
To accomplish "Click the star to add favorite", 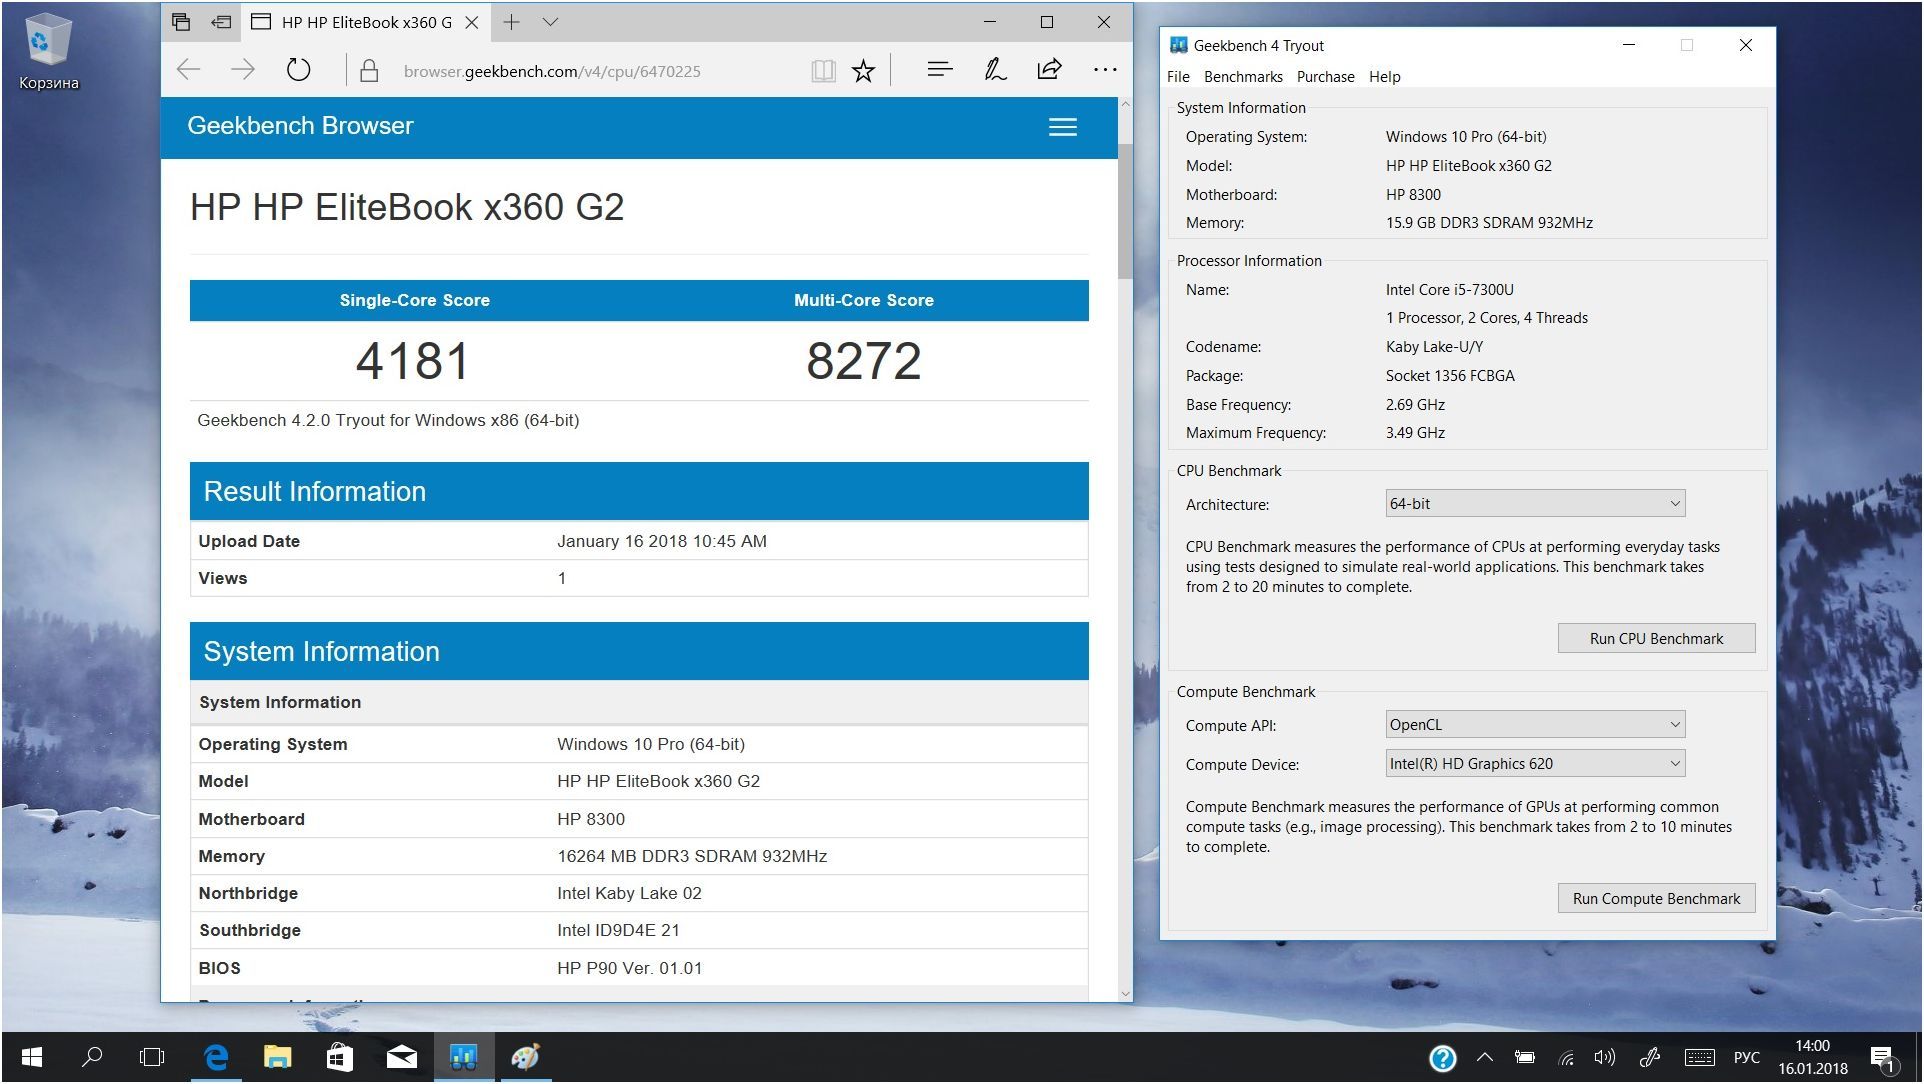I will click(x=862, y=69).
